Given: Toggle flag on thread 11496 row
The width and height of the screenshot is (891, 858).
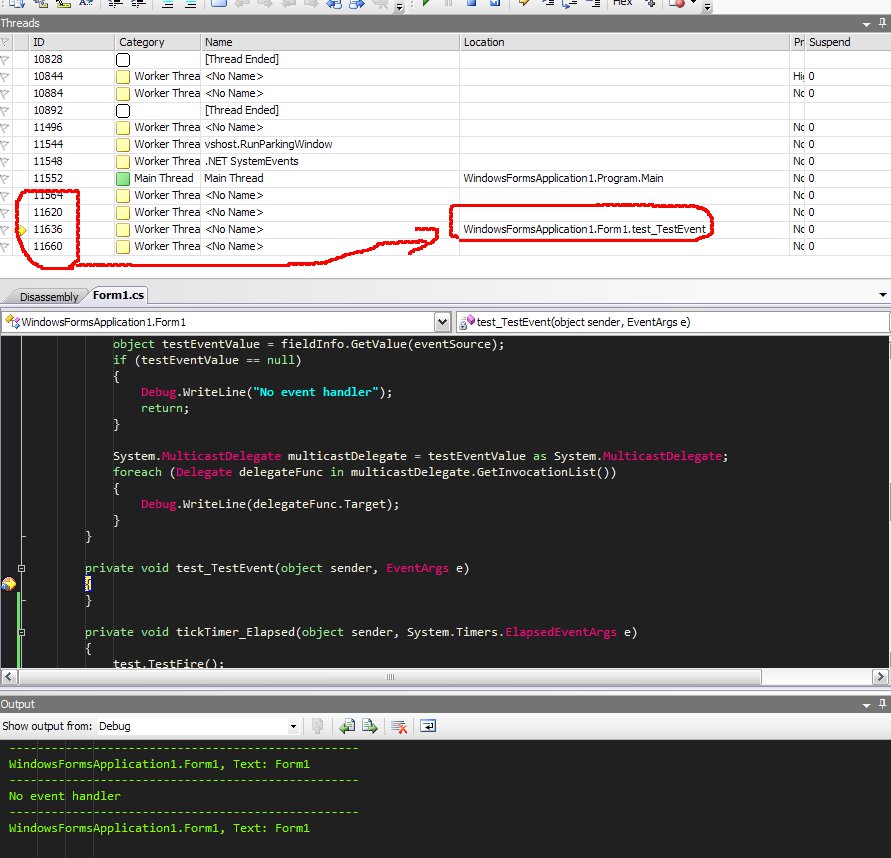Looking at the screenshot, I should tap(6, 127).
